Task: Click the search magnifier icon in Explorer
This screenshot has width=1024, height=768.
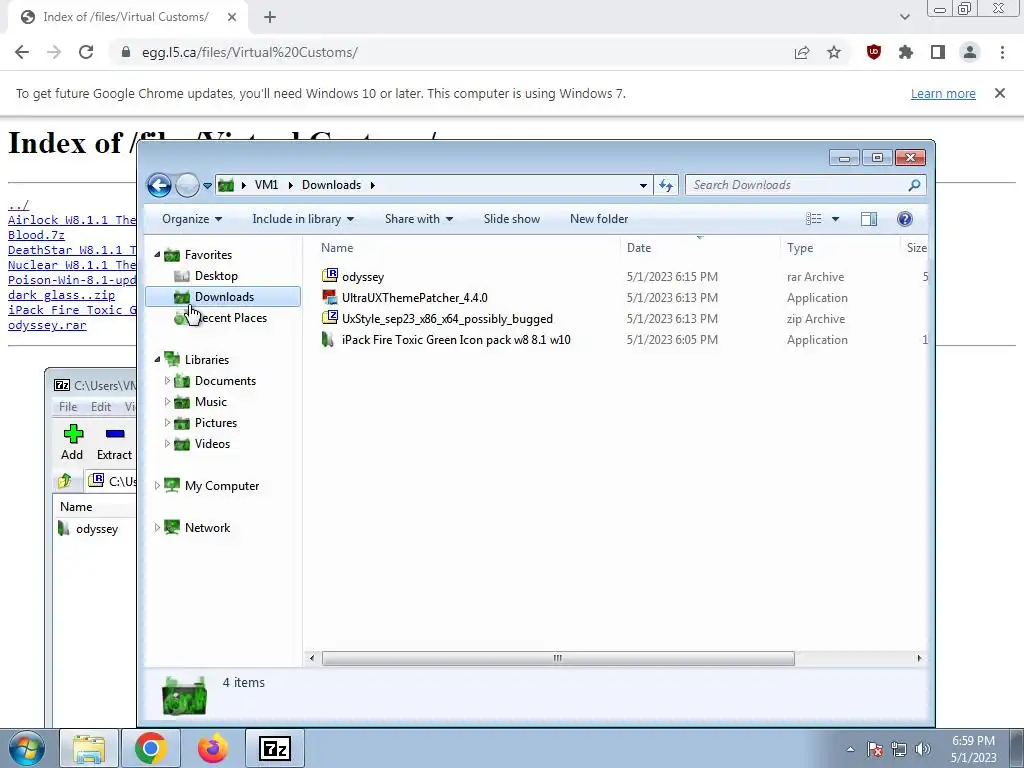Action: tap(914, 185)
